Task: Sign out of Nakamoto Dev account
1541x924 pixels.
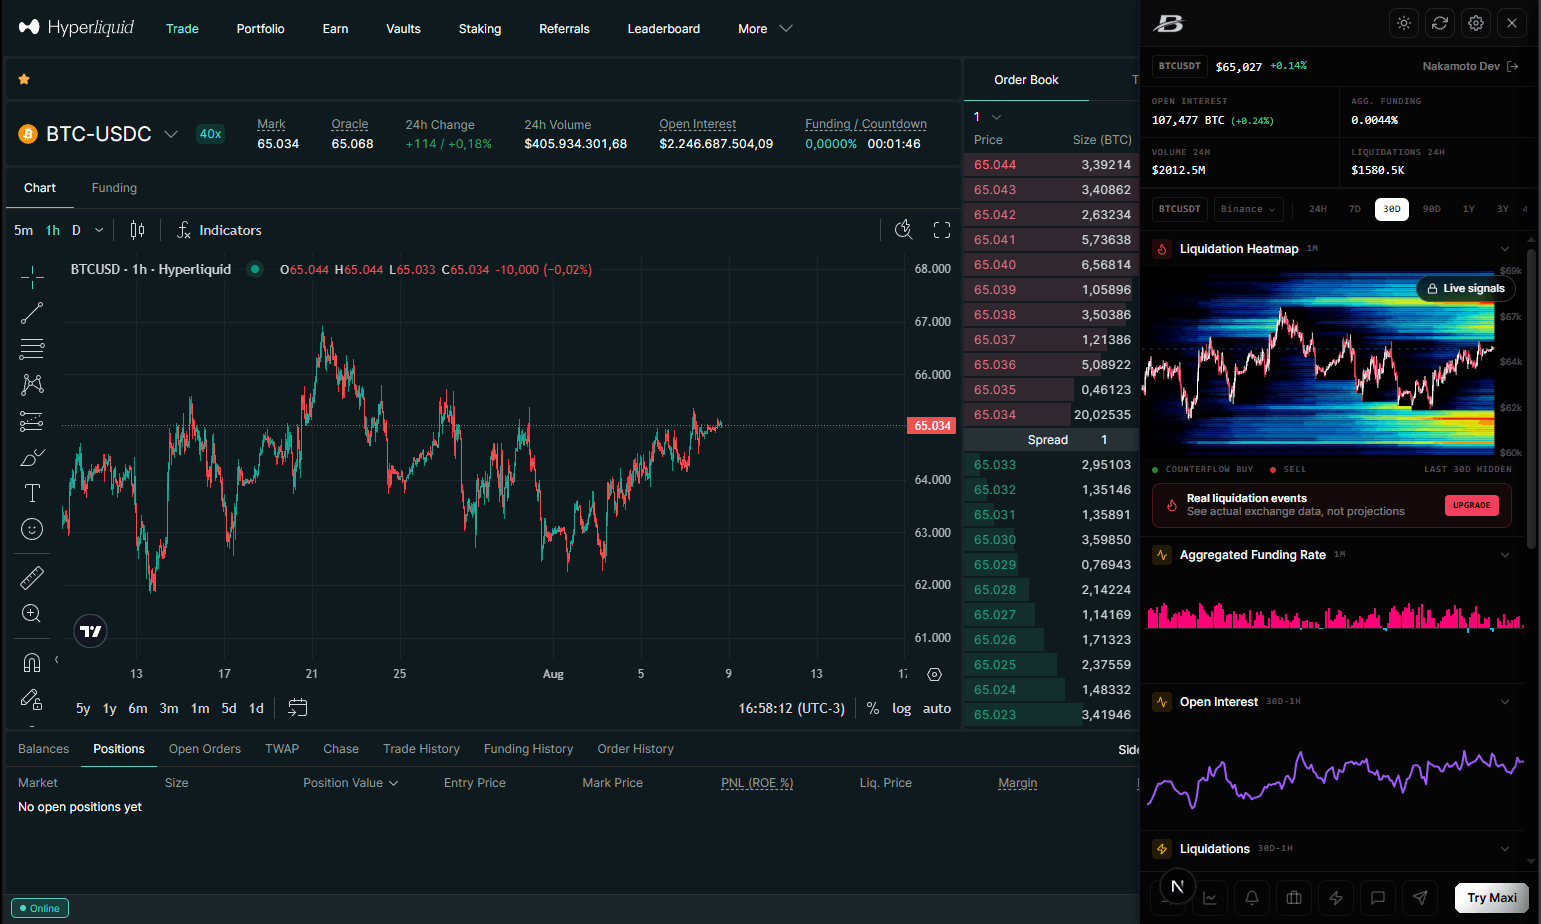Action: click(1513, 66)
